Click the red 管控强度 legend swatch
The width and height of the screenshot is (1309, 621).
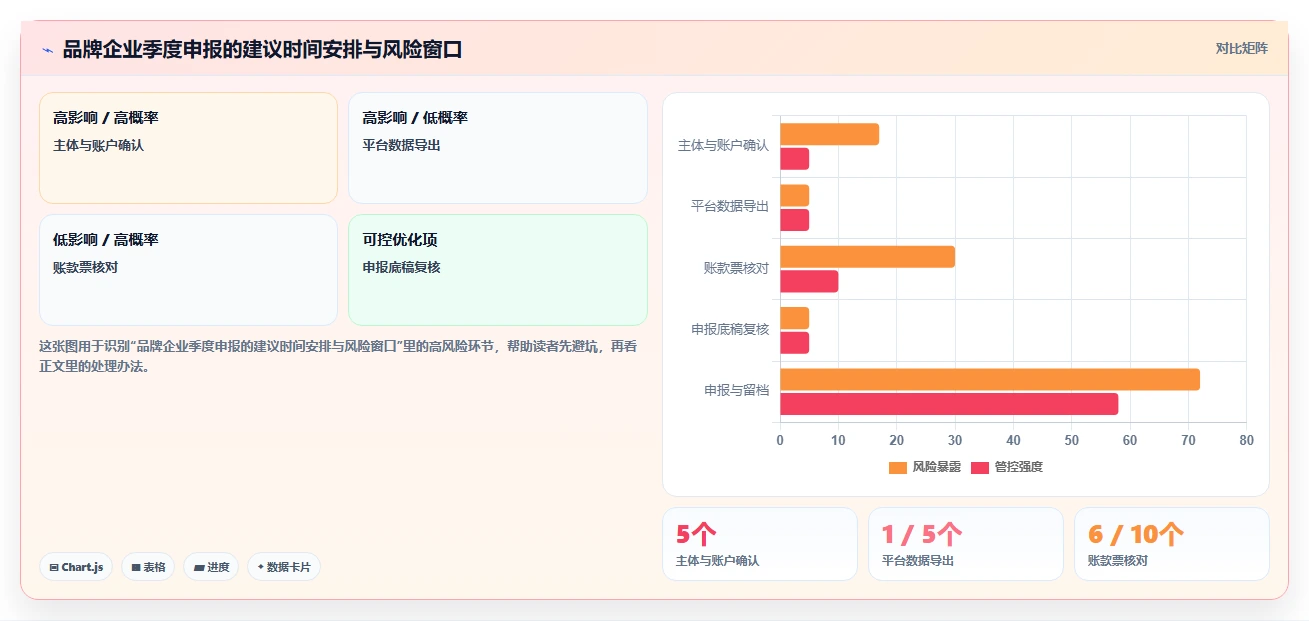pyautogui.click(x=980, y=467)
